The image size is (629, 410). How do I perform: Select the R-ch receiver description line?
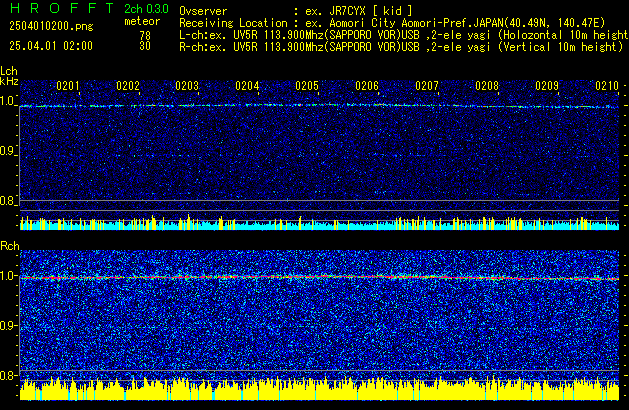point(401,47)
